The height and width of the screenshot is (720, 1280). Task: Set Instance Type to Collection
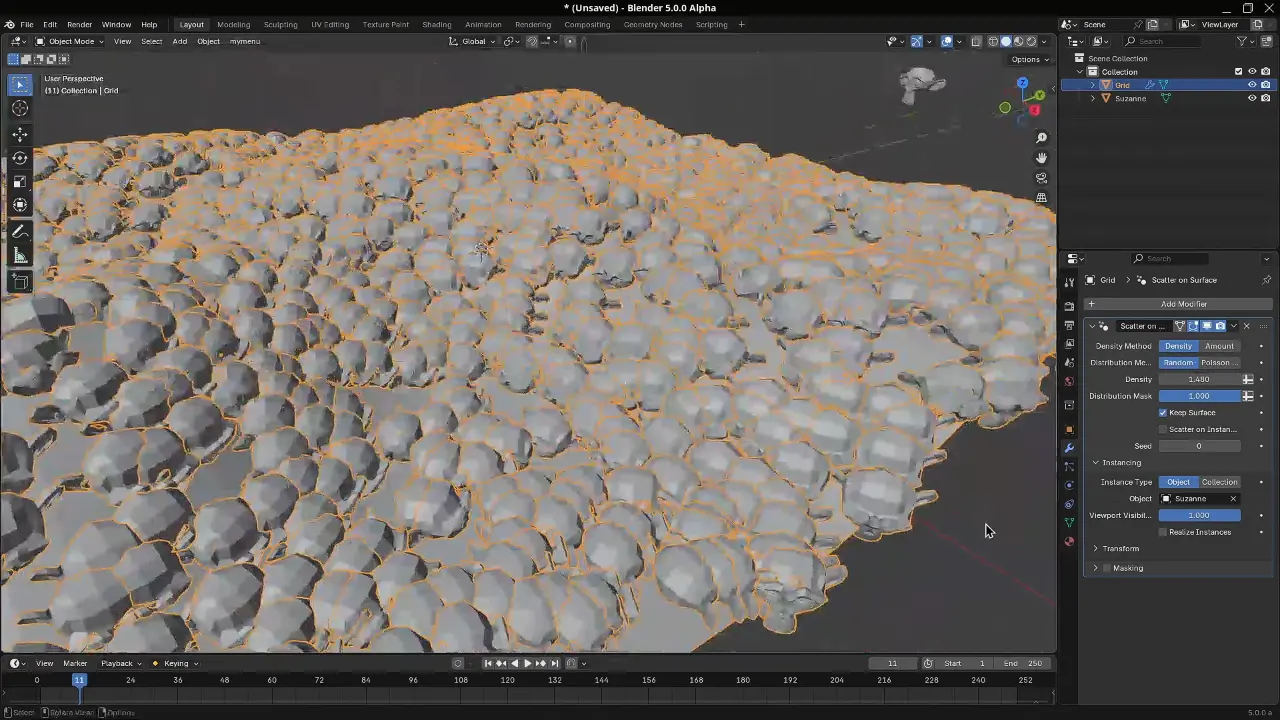(1219, 482)
